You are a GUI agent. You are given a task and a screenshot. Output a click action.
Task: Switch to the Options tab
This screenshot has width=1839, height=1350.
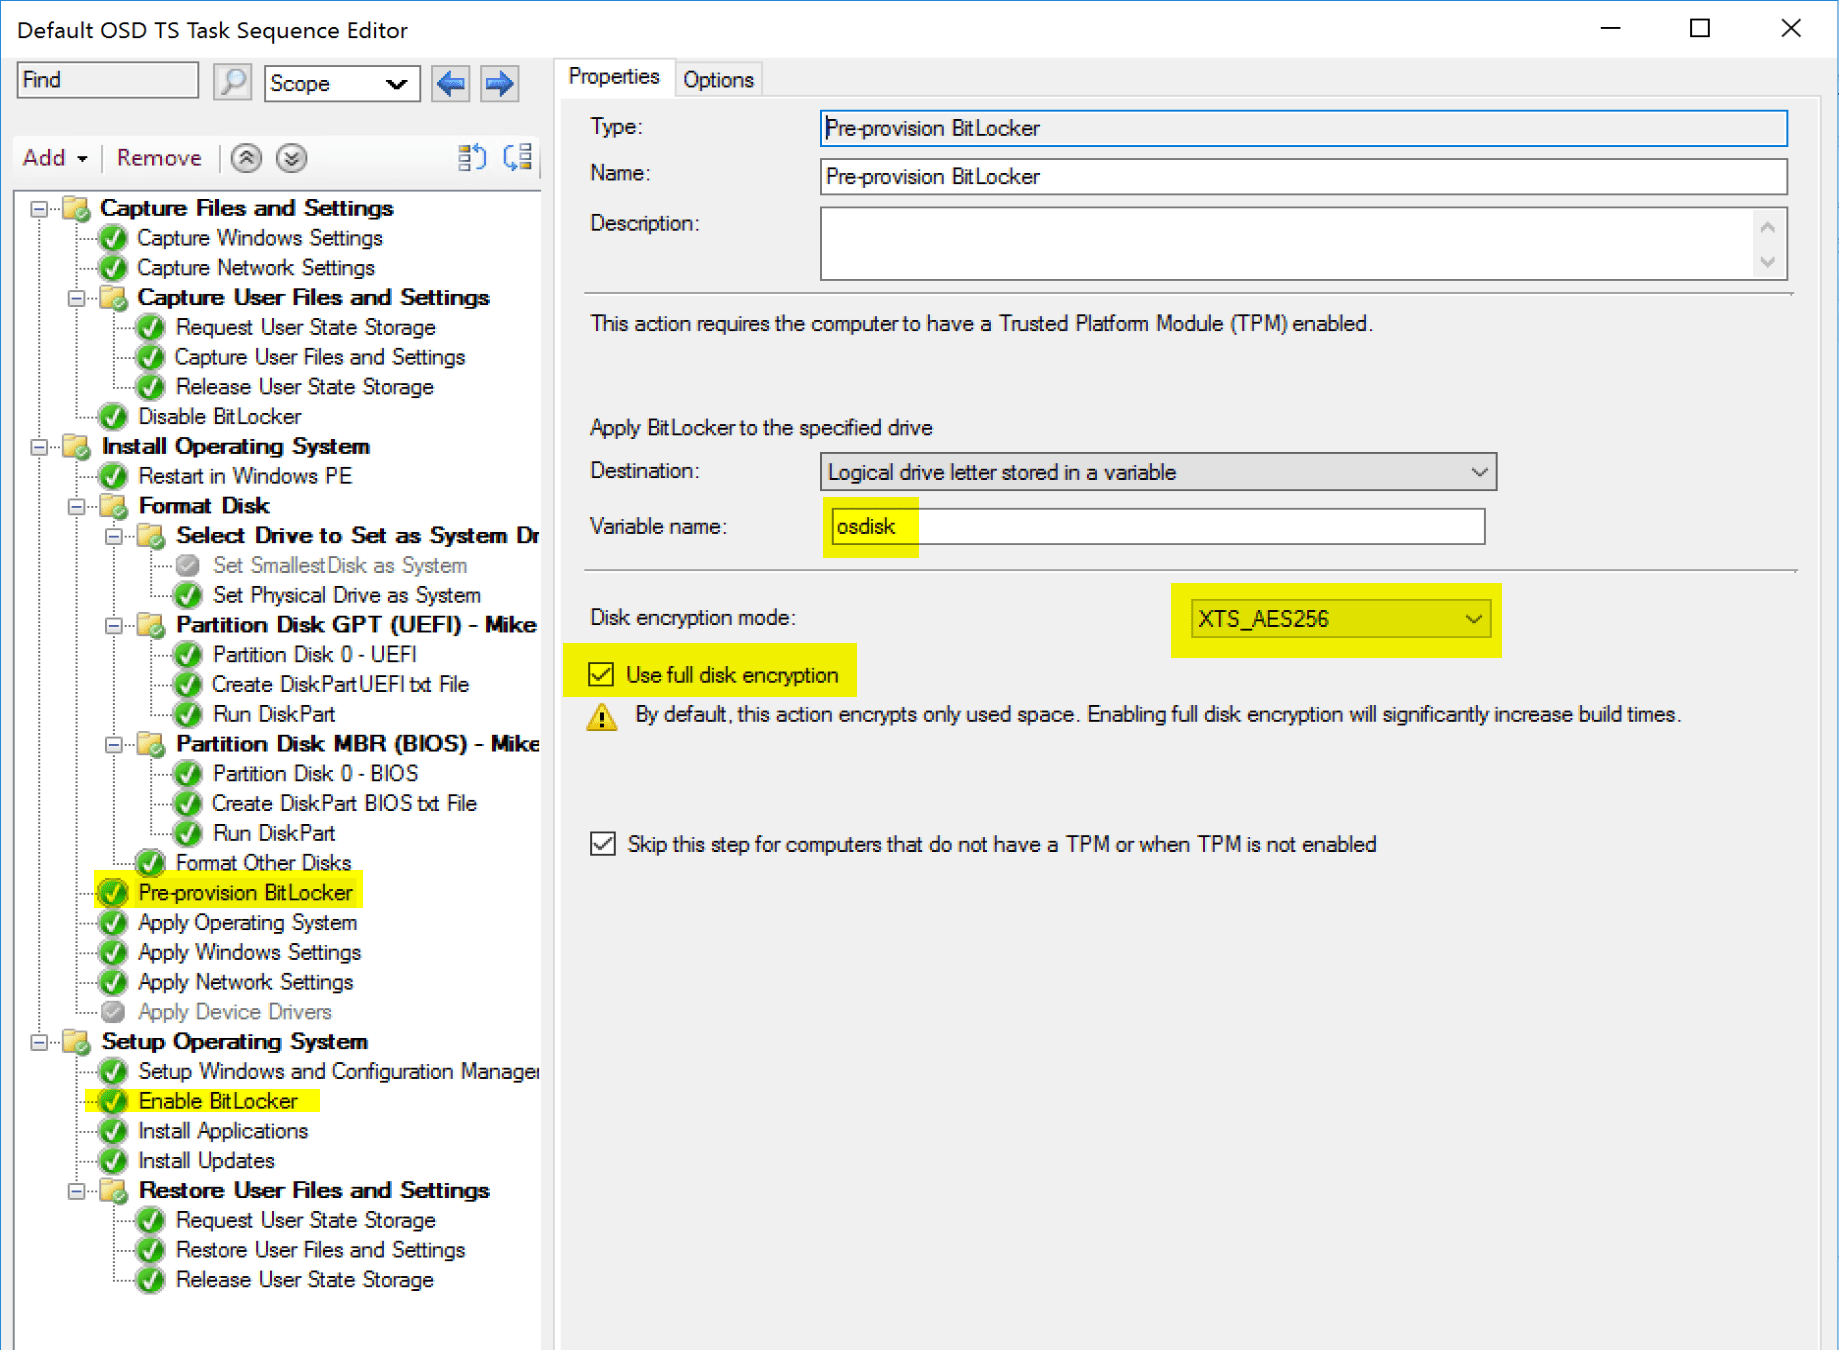(718, 78)
